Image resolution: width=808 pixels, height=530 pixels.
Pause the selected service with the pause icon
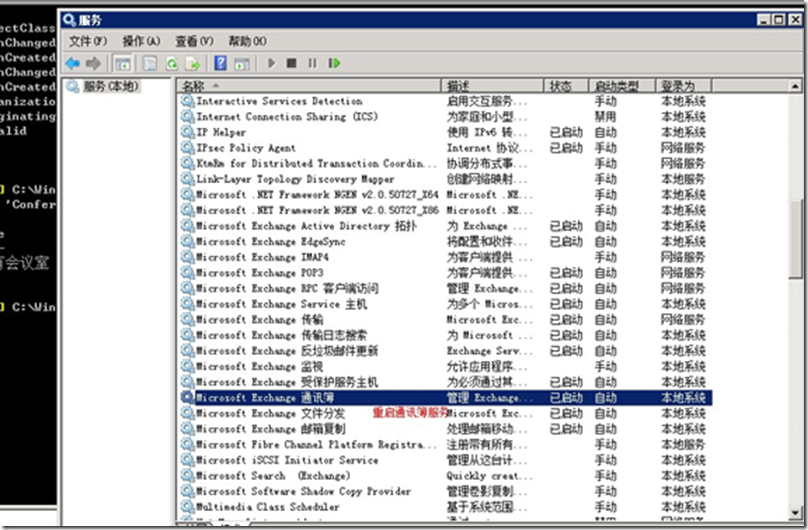point(312,63)
